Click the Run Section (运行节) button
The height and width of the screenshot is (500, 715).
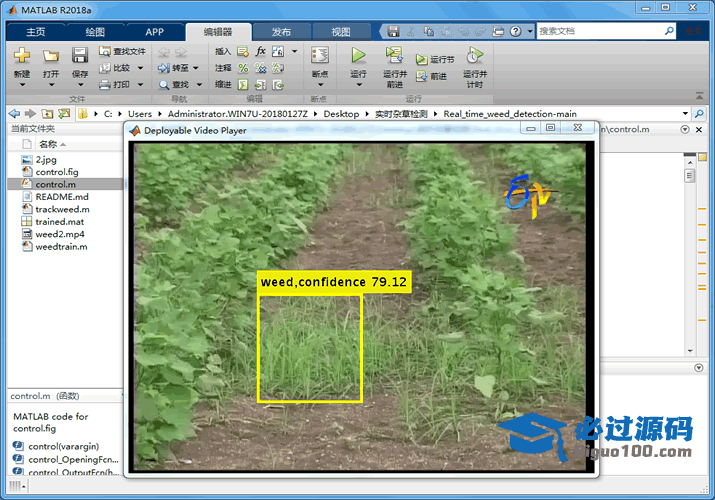435,60
